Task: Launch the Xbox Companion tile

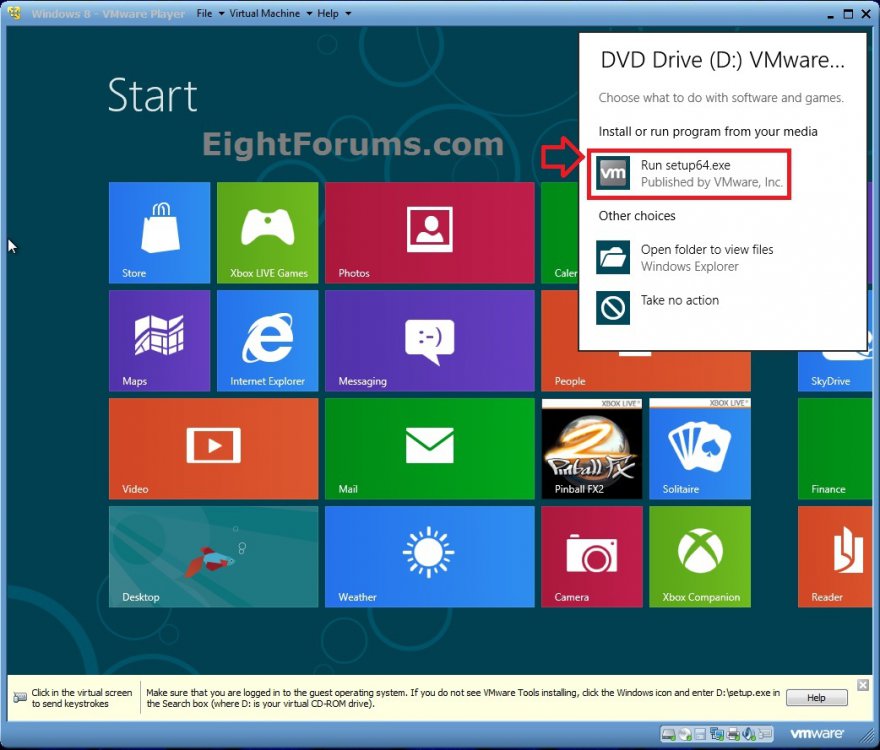Action: pyautogui.click(x=700, y=557)
